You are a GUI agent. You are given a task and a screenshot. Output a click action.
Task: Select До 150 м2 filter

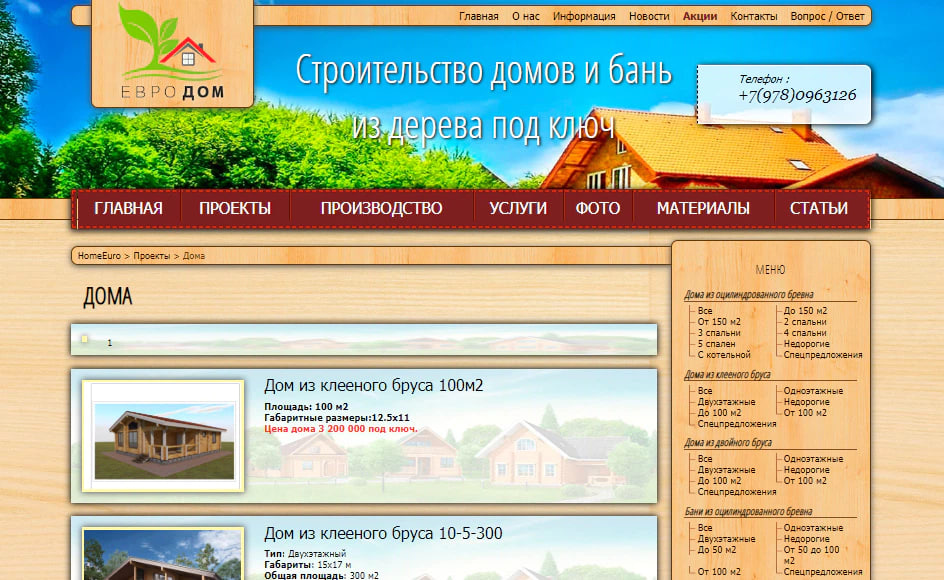point(806,311)
